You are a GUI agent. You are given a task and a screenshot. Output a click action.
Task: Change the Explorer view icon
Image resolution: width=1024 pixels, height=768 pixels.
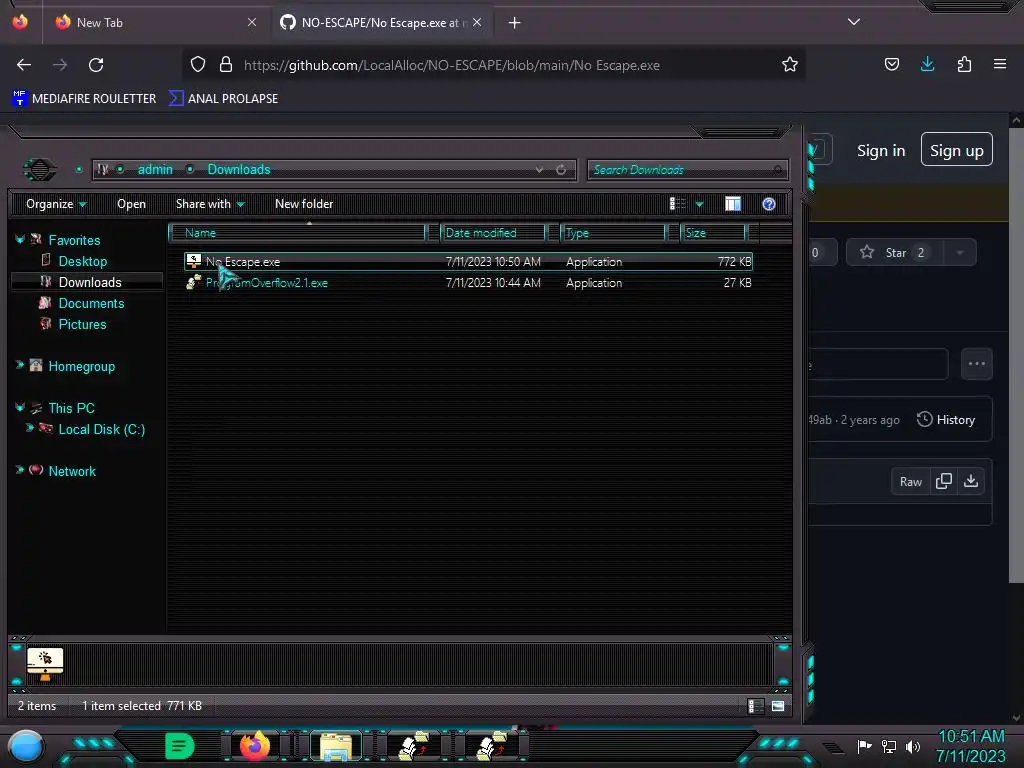pos(677,204)
